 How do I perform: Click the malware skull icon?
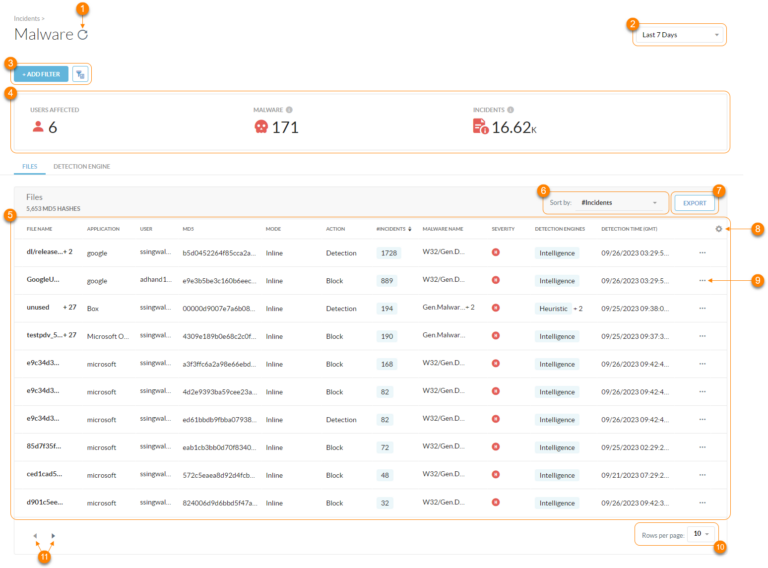click(261, 127)
